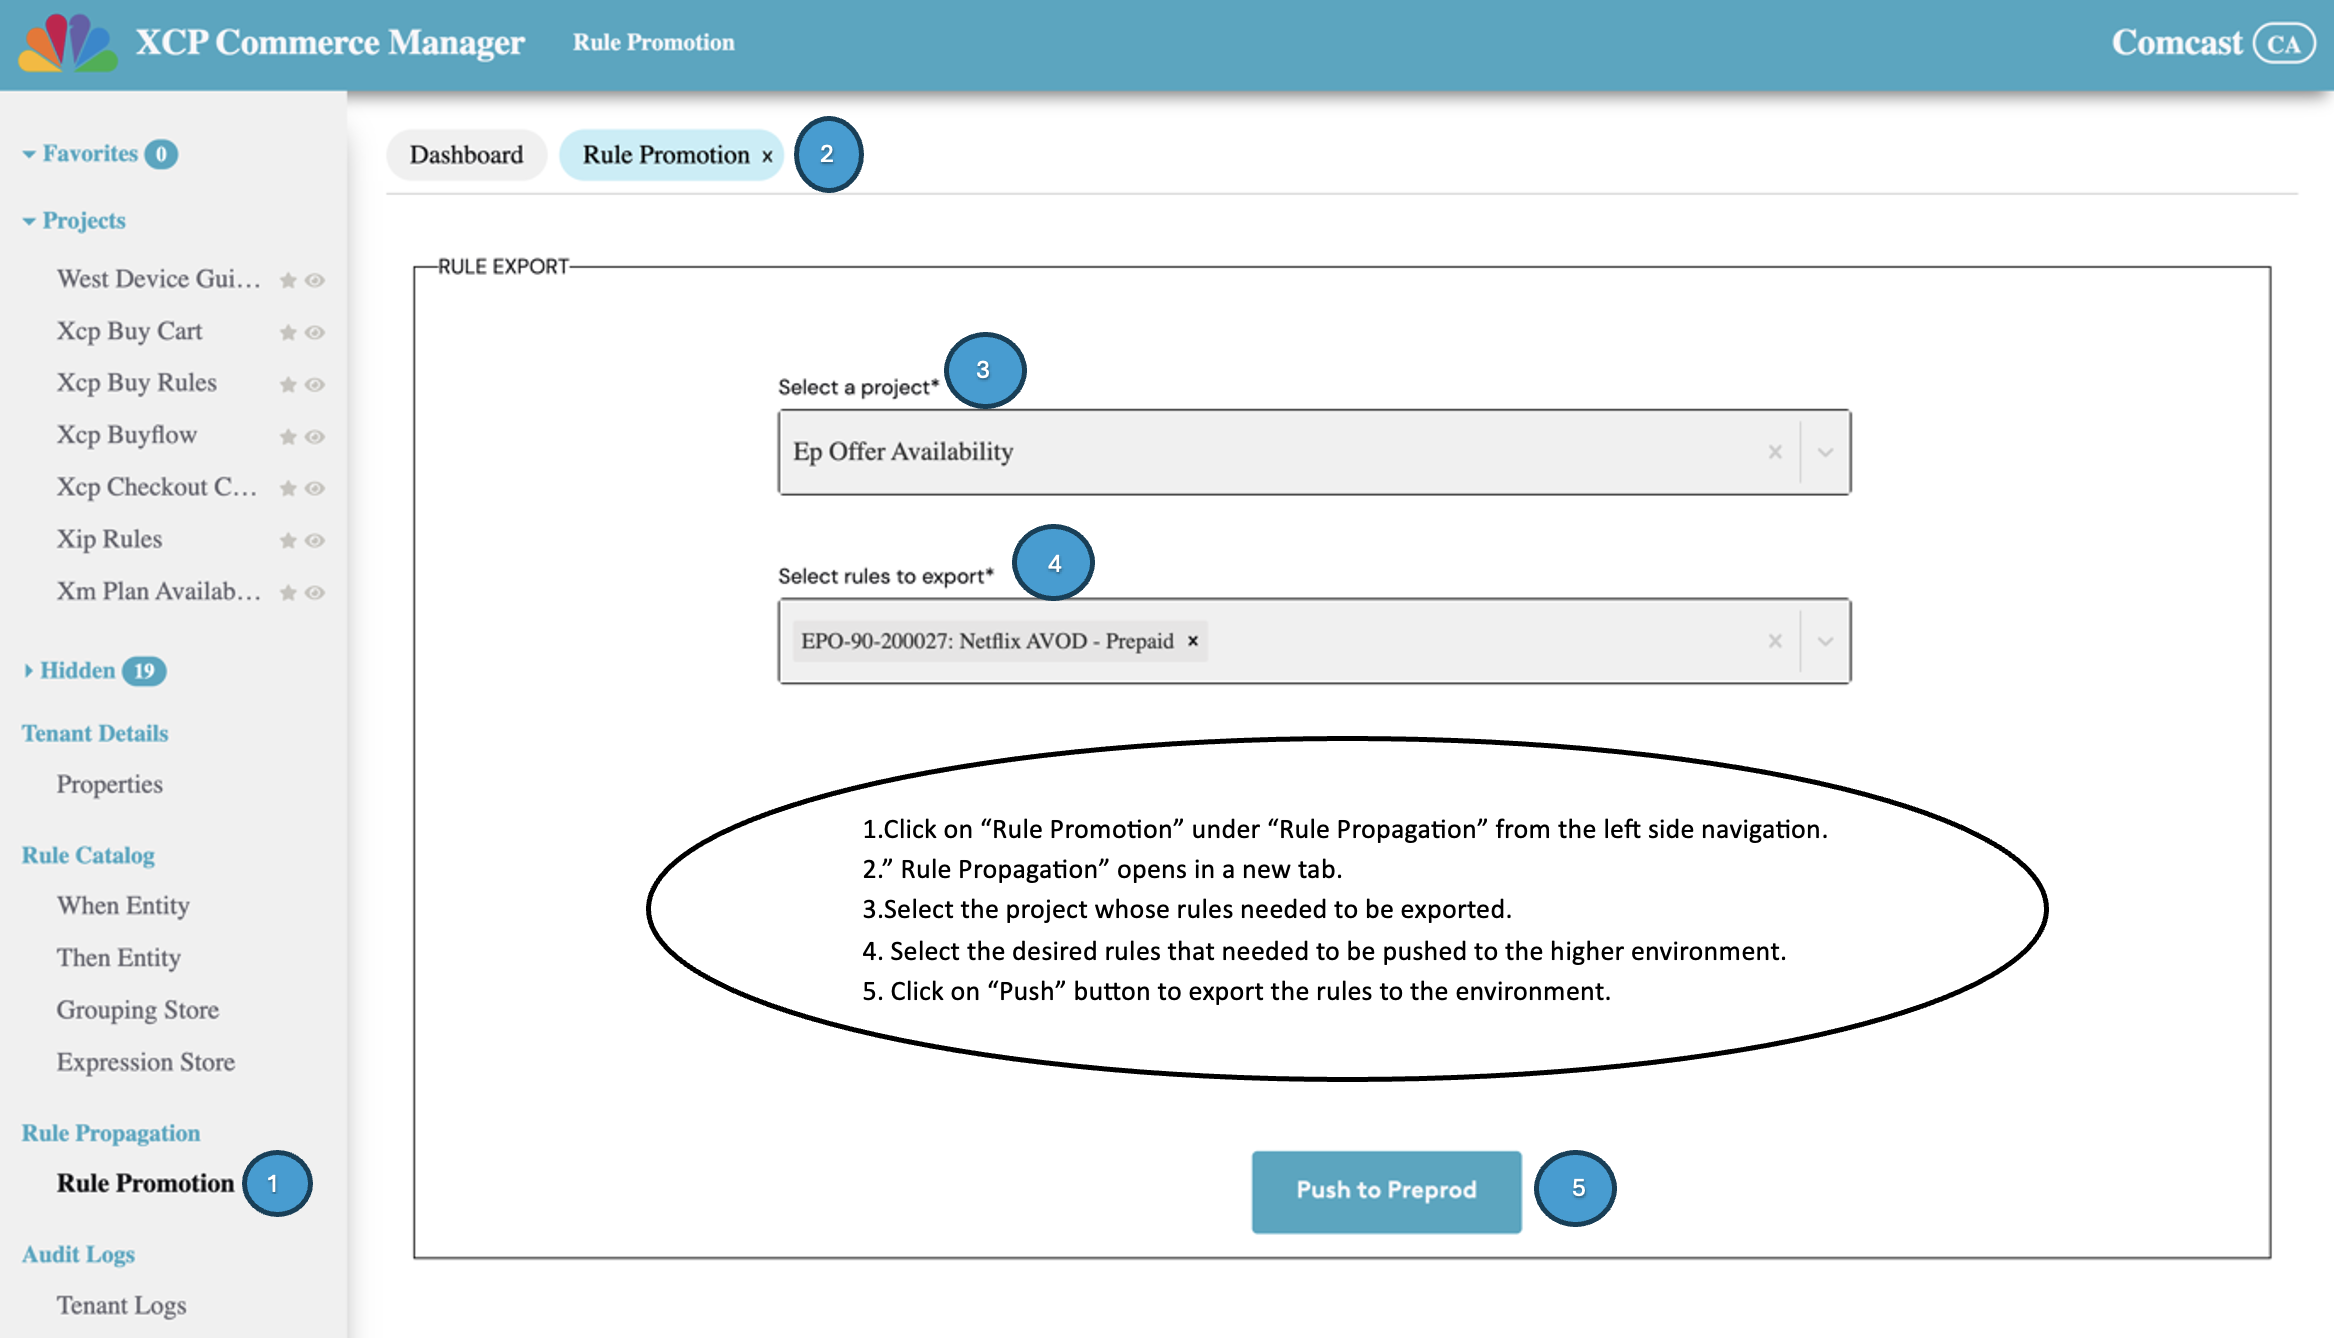Click the Rule Propagation heading
Viewport: 2334px width, 1338px height.
point(111,1134)
